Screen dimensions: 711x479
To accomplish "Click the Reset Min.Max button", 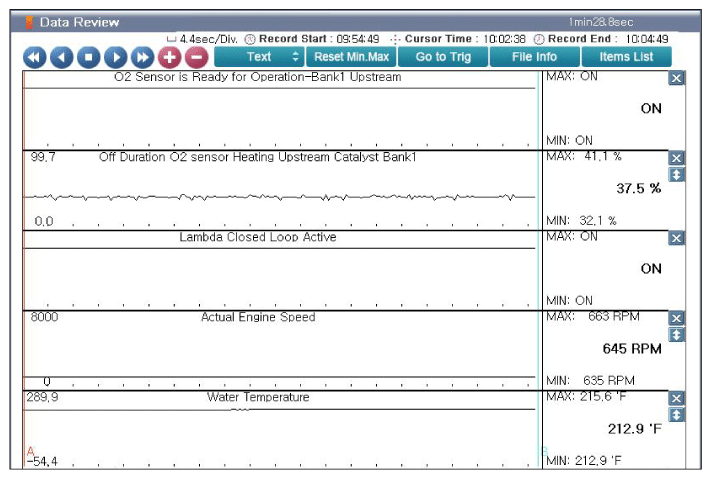I will [351, 57].
